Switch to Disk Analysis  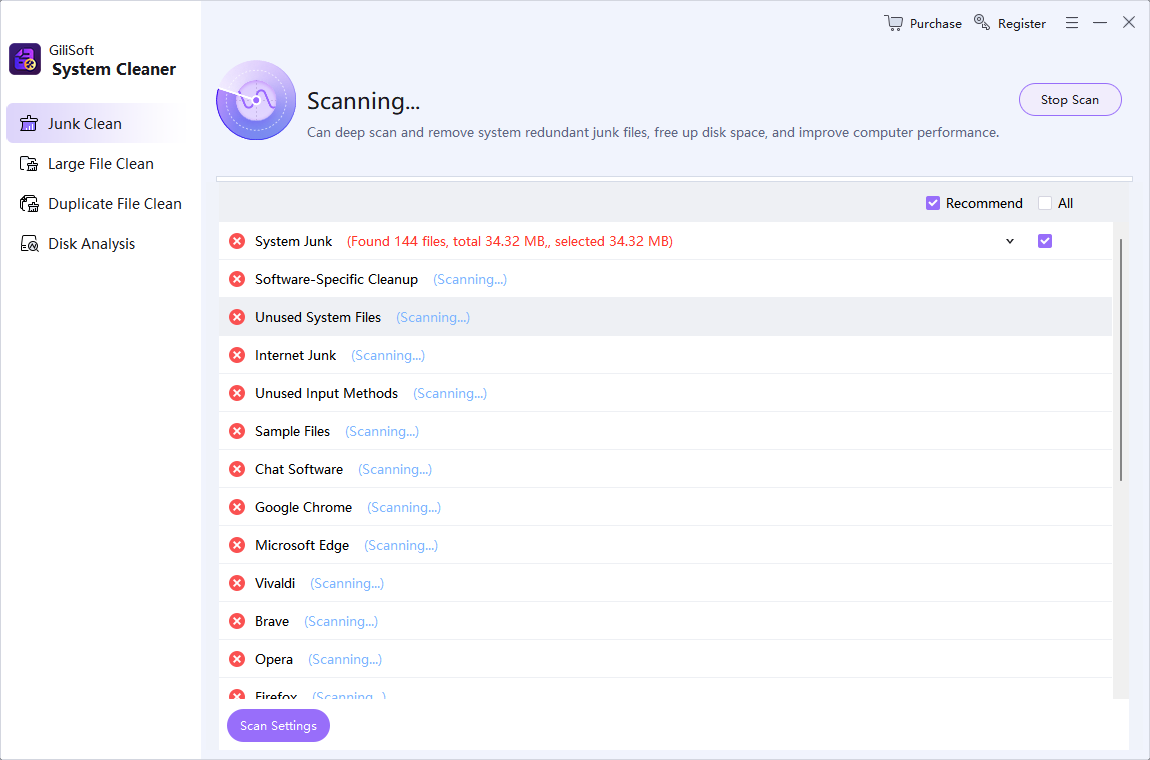pyautogui.click(x=98, y=244)
